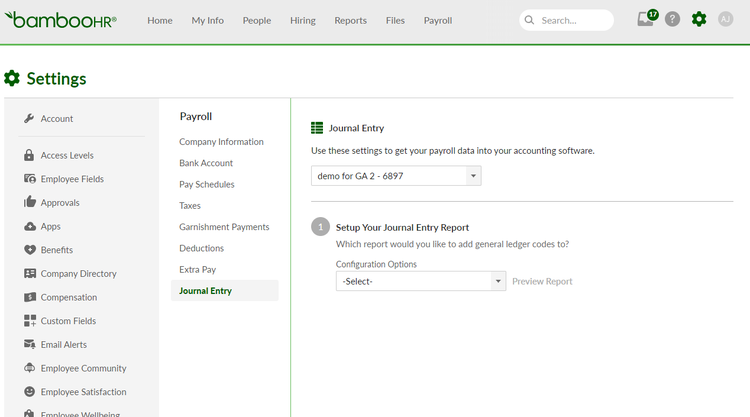The width and height of the screenshot is (750, 417).
Task: Click the Preview Report link
Action: coord(542,281)
